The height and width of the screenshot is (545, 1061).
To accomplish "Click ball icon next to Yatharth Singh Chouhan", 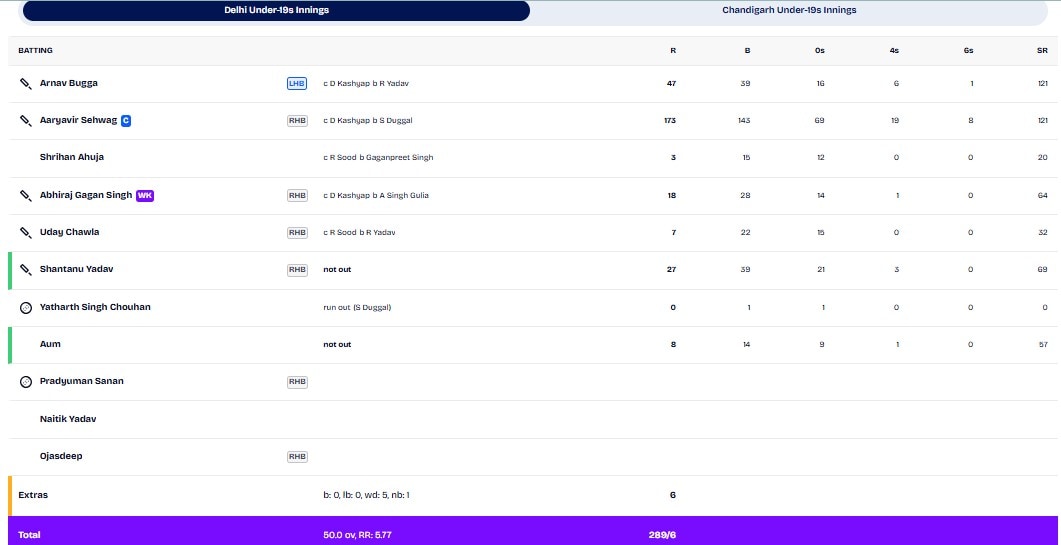I will pyautogui.click(x=26, y=307).
